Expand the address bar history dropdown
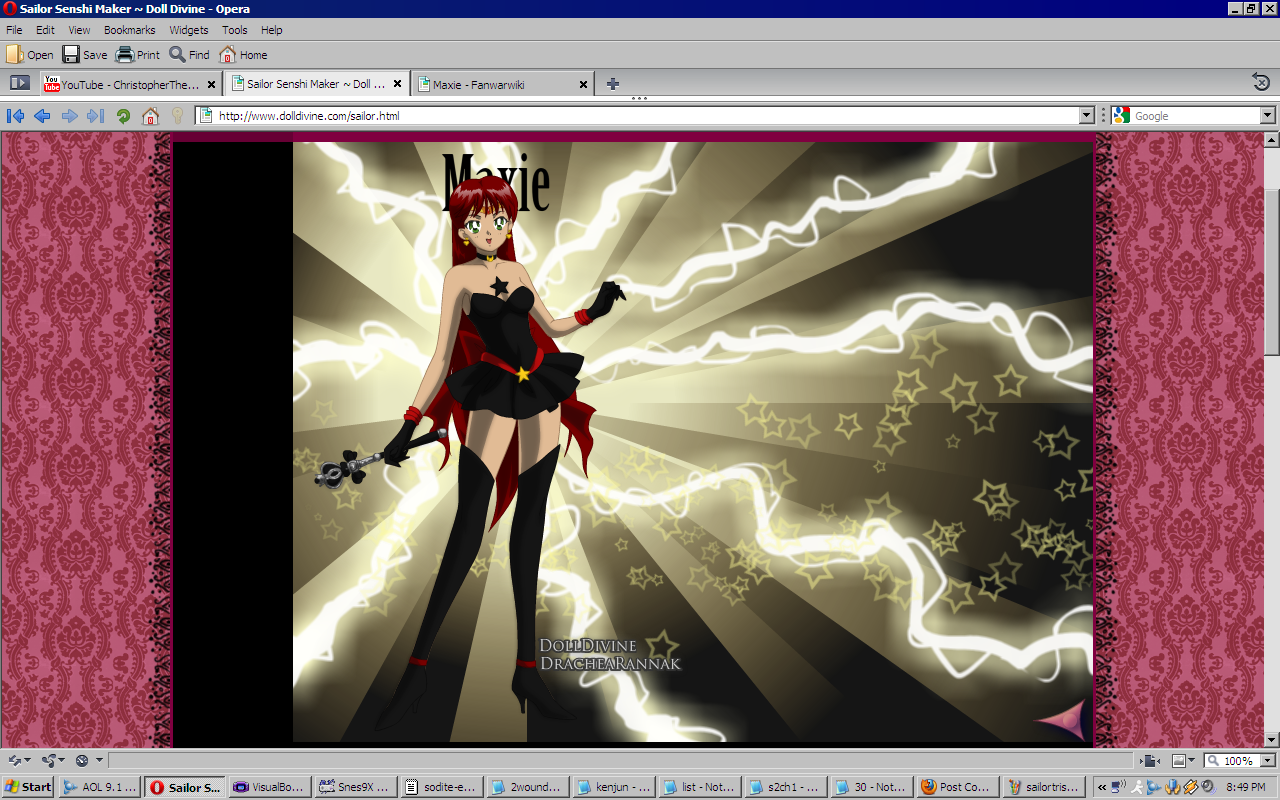The height and width of the screenshot is (800, 1280). (x=1087, y=116)
